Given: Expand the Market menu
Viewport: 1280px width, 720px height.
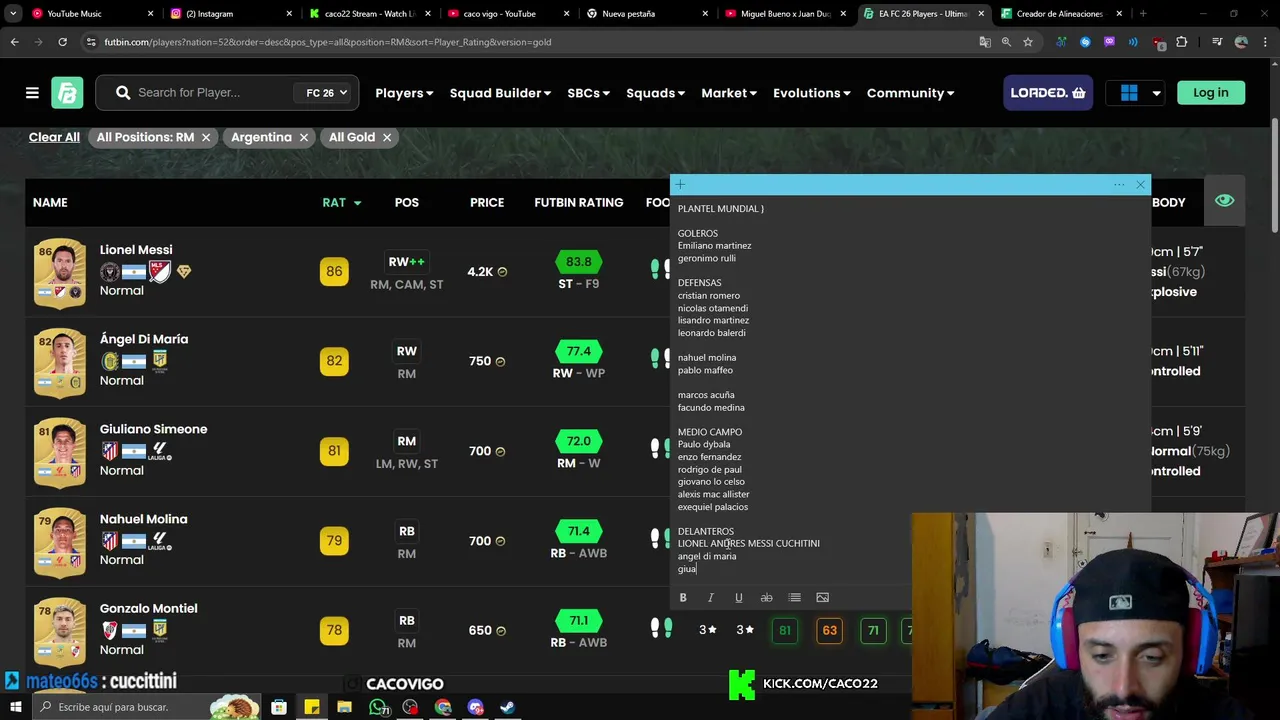Looking at the screenshot, I should click(x=729, y=93).
